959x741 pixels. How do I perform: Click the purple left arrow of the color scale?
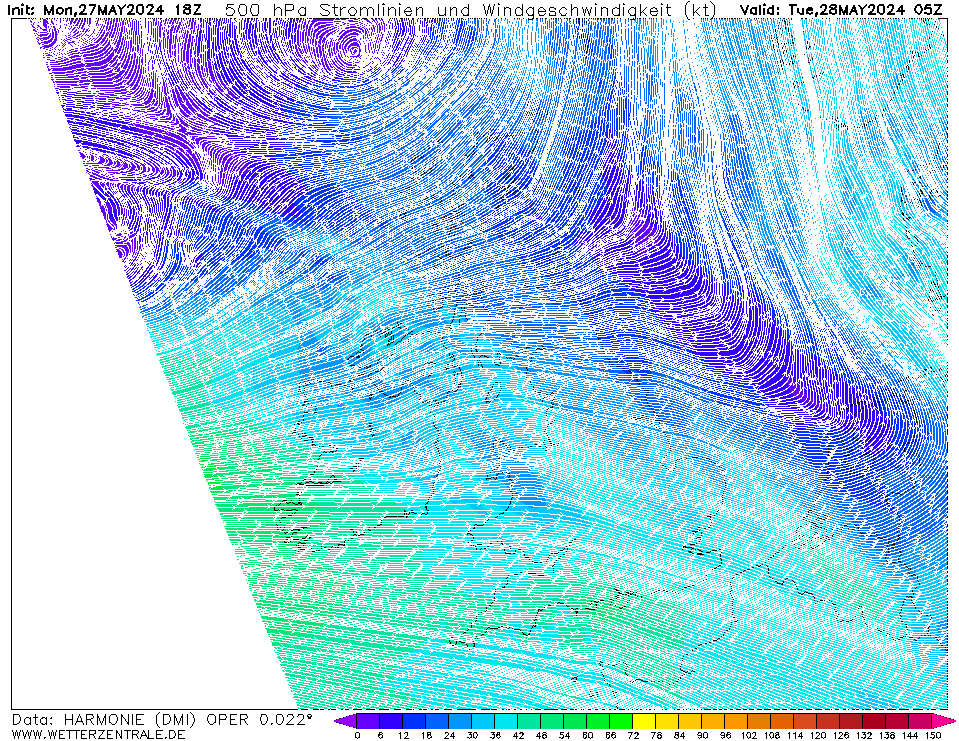346,721
